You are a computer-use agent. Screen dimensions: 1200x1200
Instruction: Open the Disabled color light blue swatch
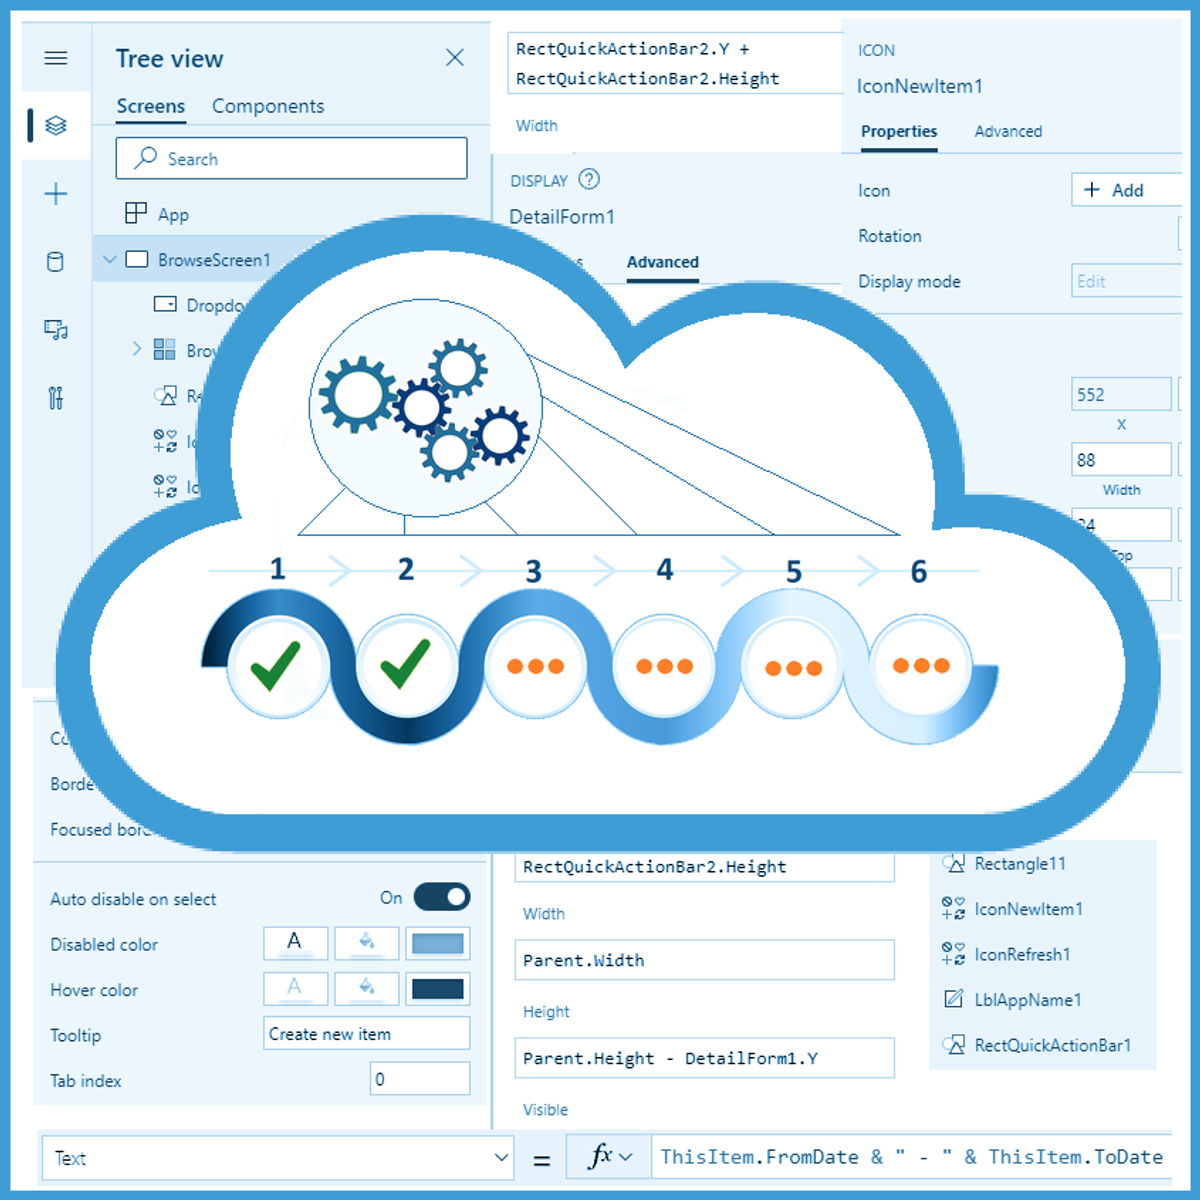coord(438,943)
